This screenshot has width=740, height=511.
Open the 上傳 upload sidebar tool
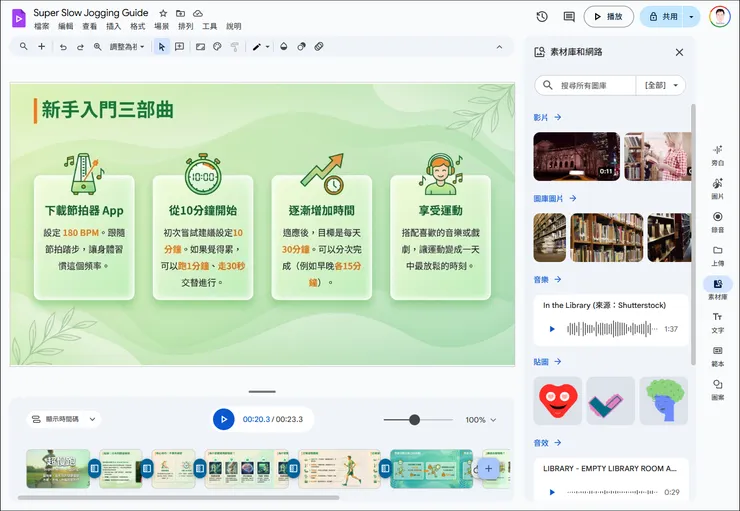coord(717,256)
